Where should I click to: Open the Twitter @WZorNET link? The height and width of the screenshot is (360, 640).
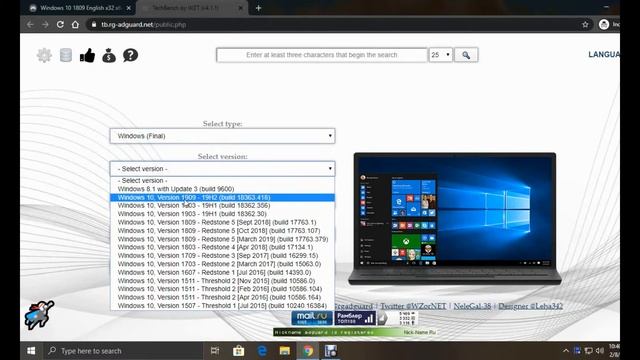coord(413,306)
